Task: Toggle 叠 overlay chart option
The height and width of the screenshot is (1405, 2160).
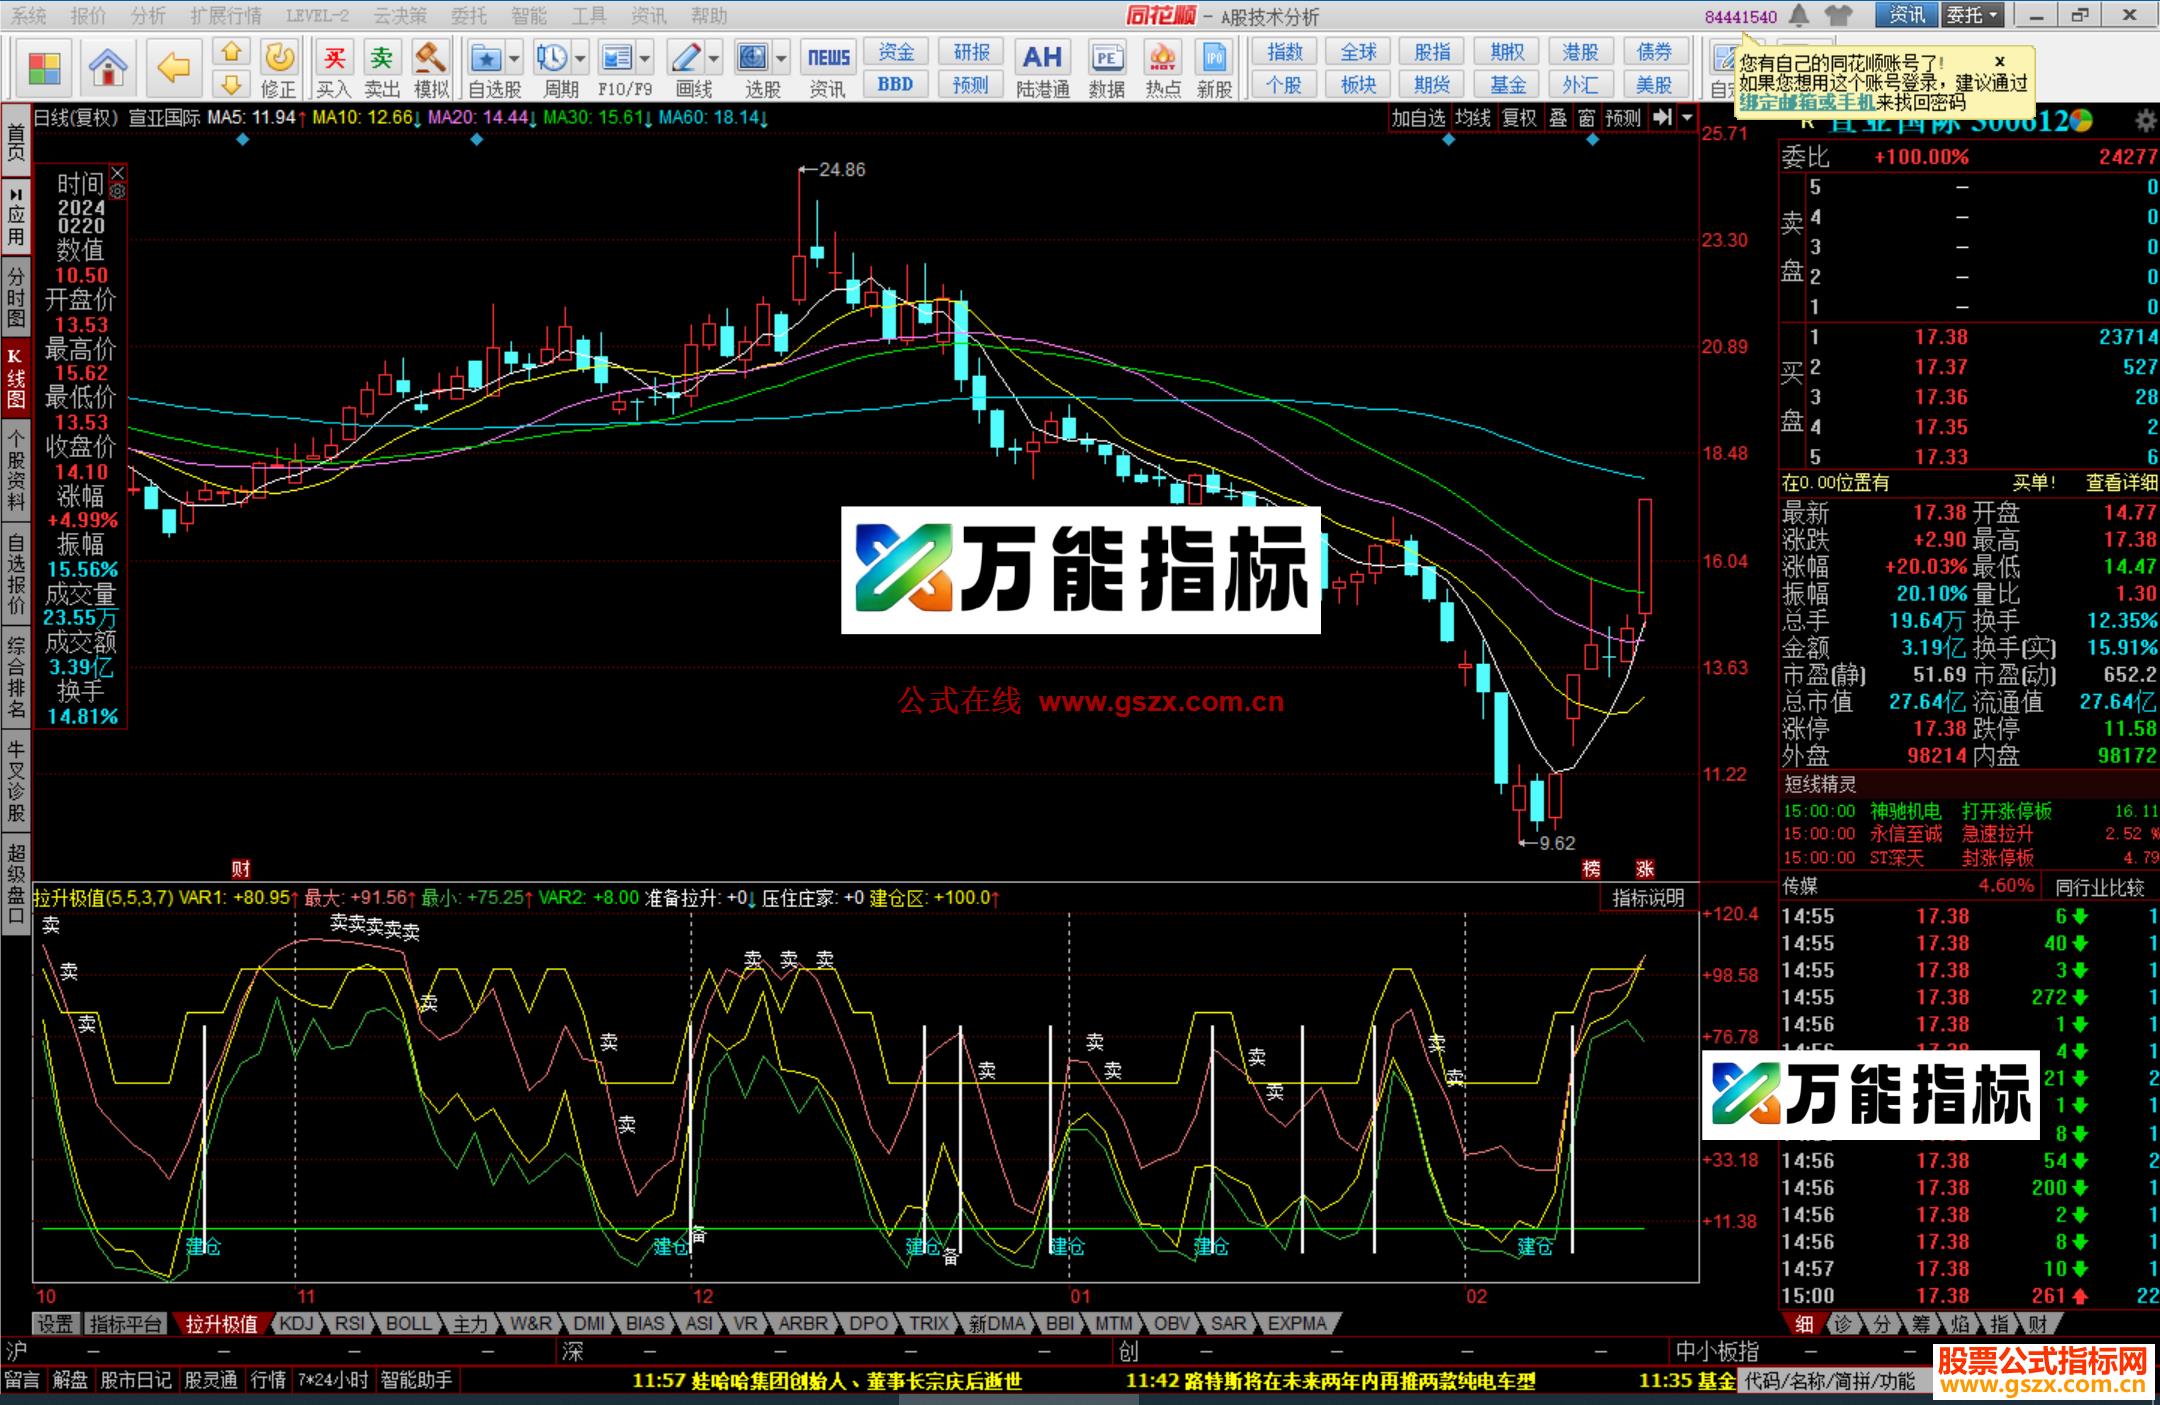Action: coord(1558,118)
